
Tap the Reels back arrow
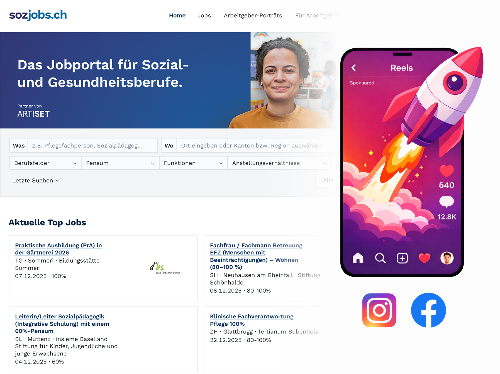pos(354,68)
